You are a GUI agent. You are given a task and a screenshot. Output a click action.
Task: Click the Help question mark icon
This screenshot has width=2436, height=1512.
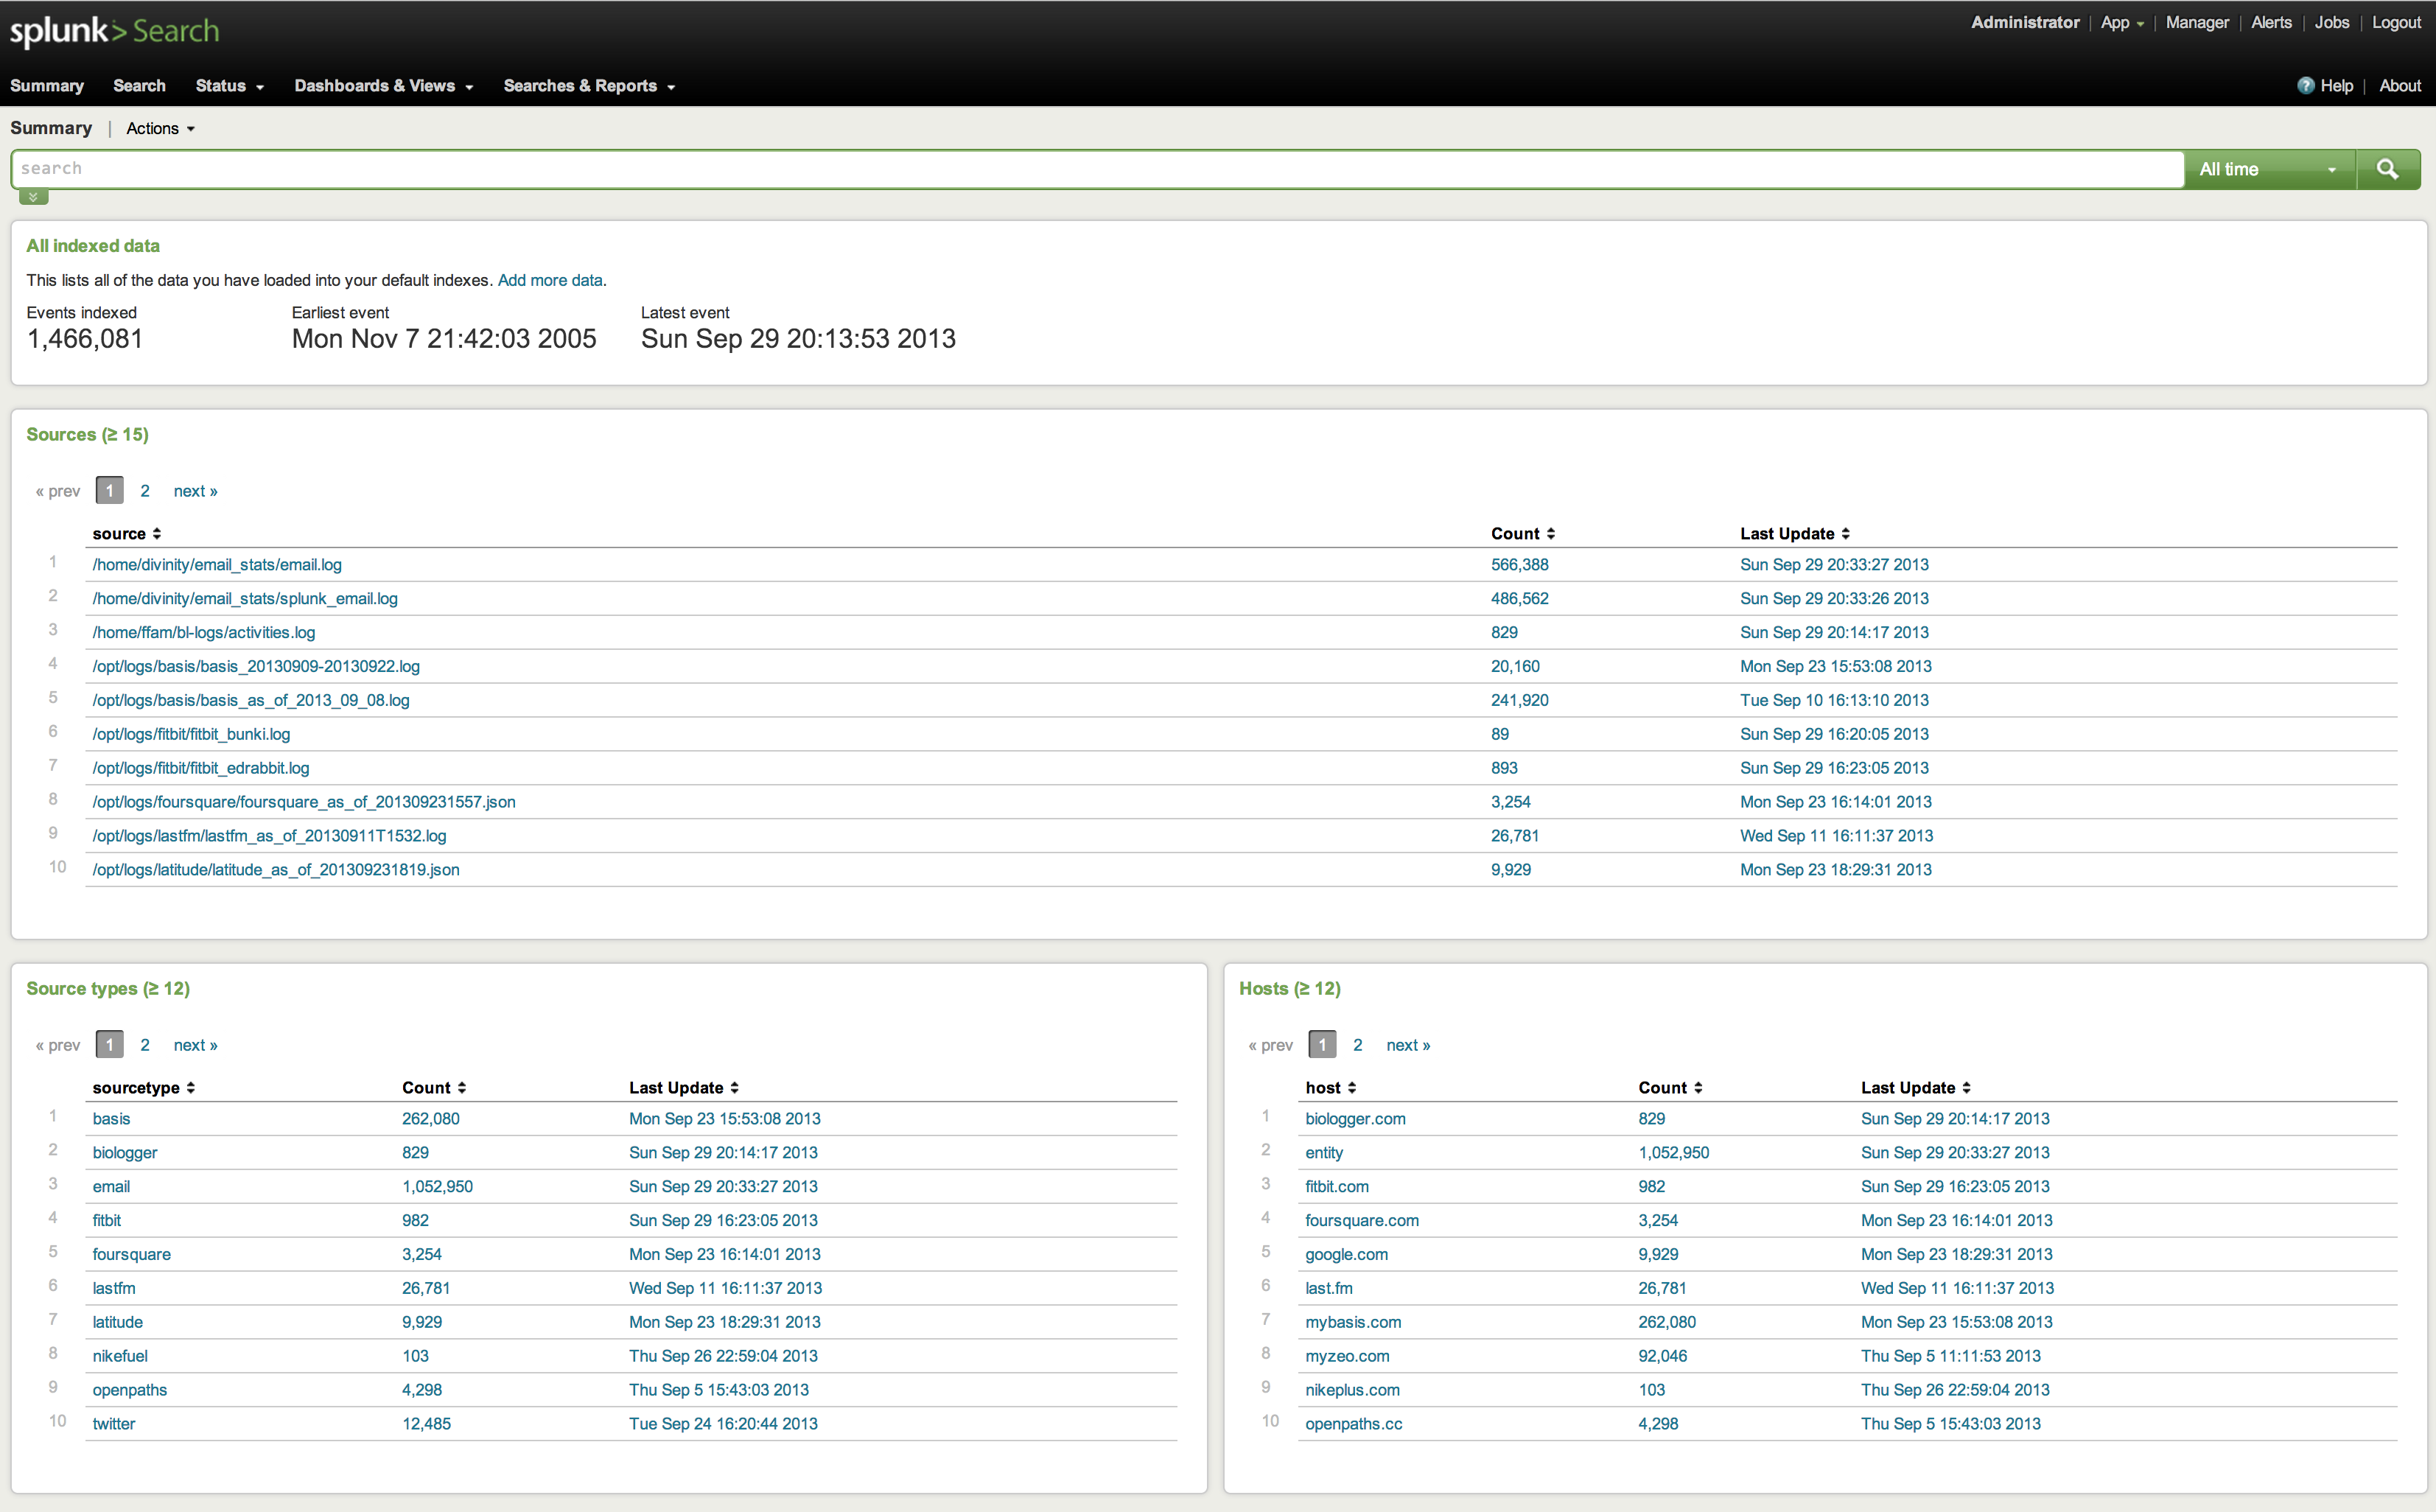[2305, 86]
